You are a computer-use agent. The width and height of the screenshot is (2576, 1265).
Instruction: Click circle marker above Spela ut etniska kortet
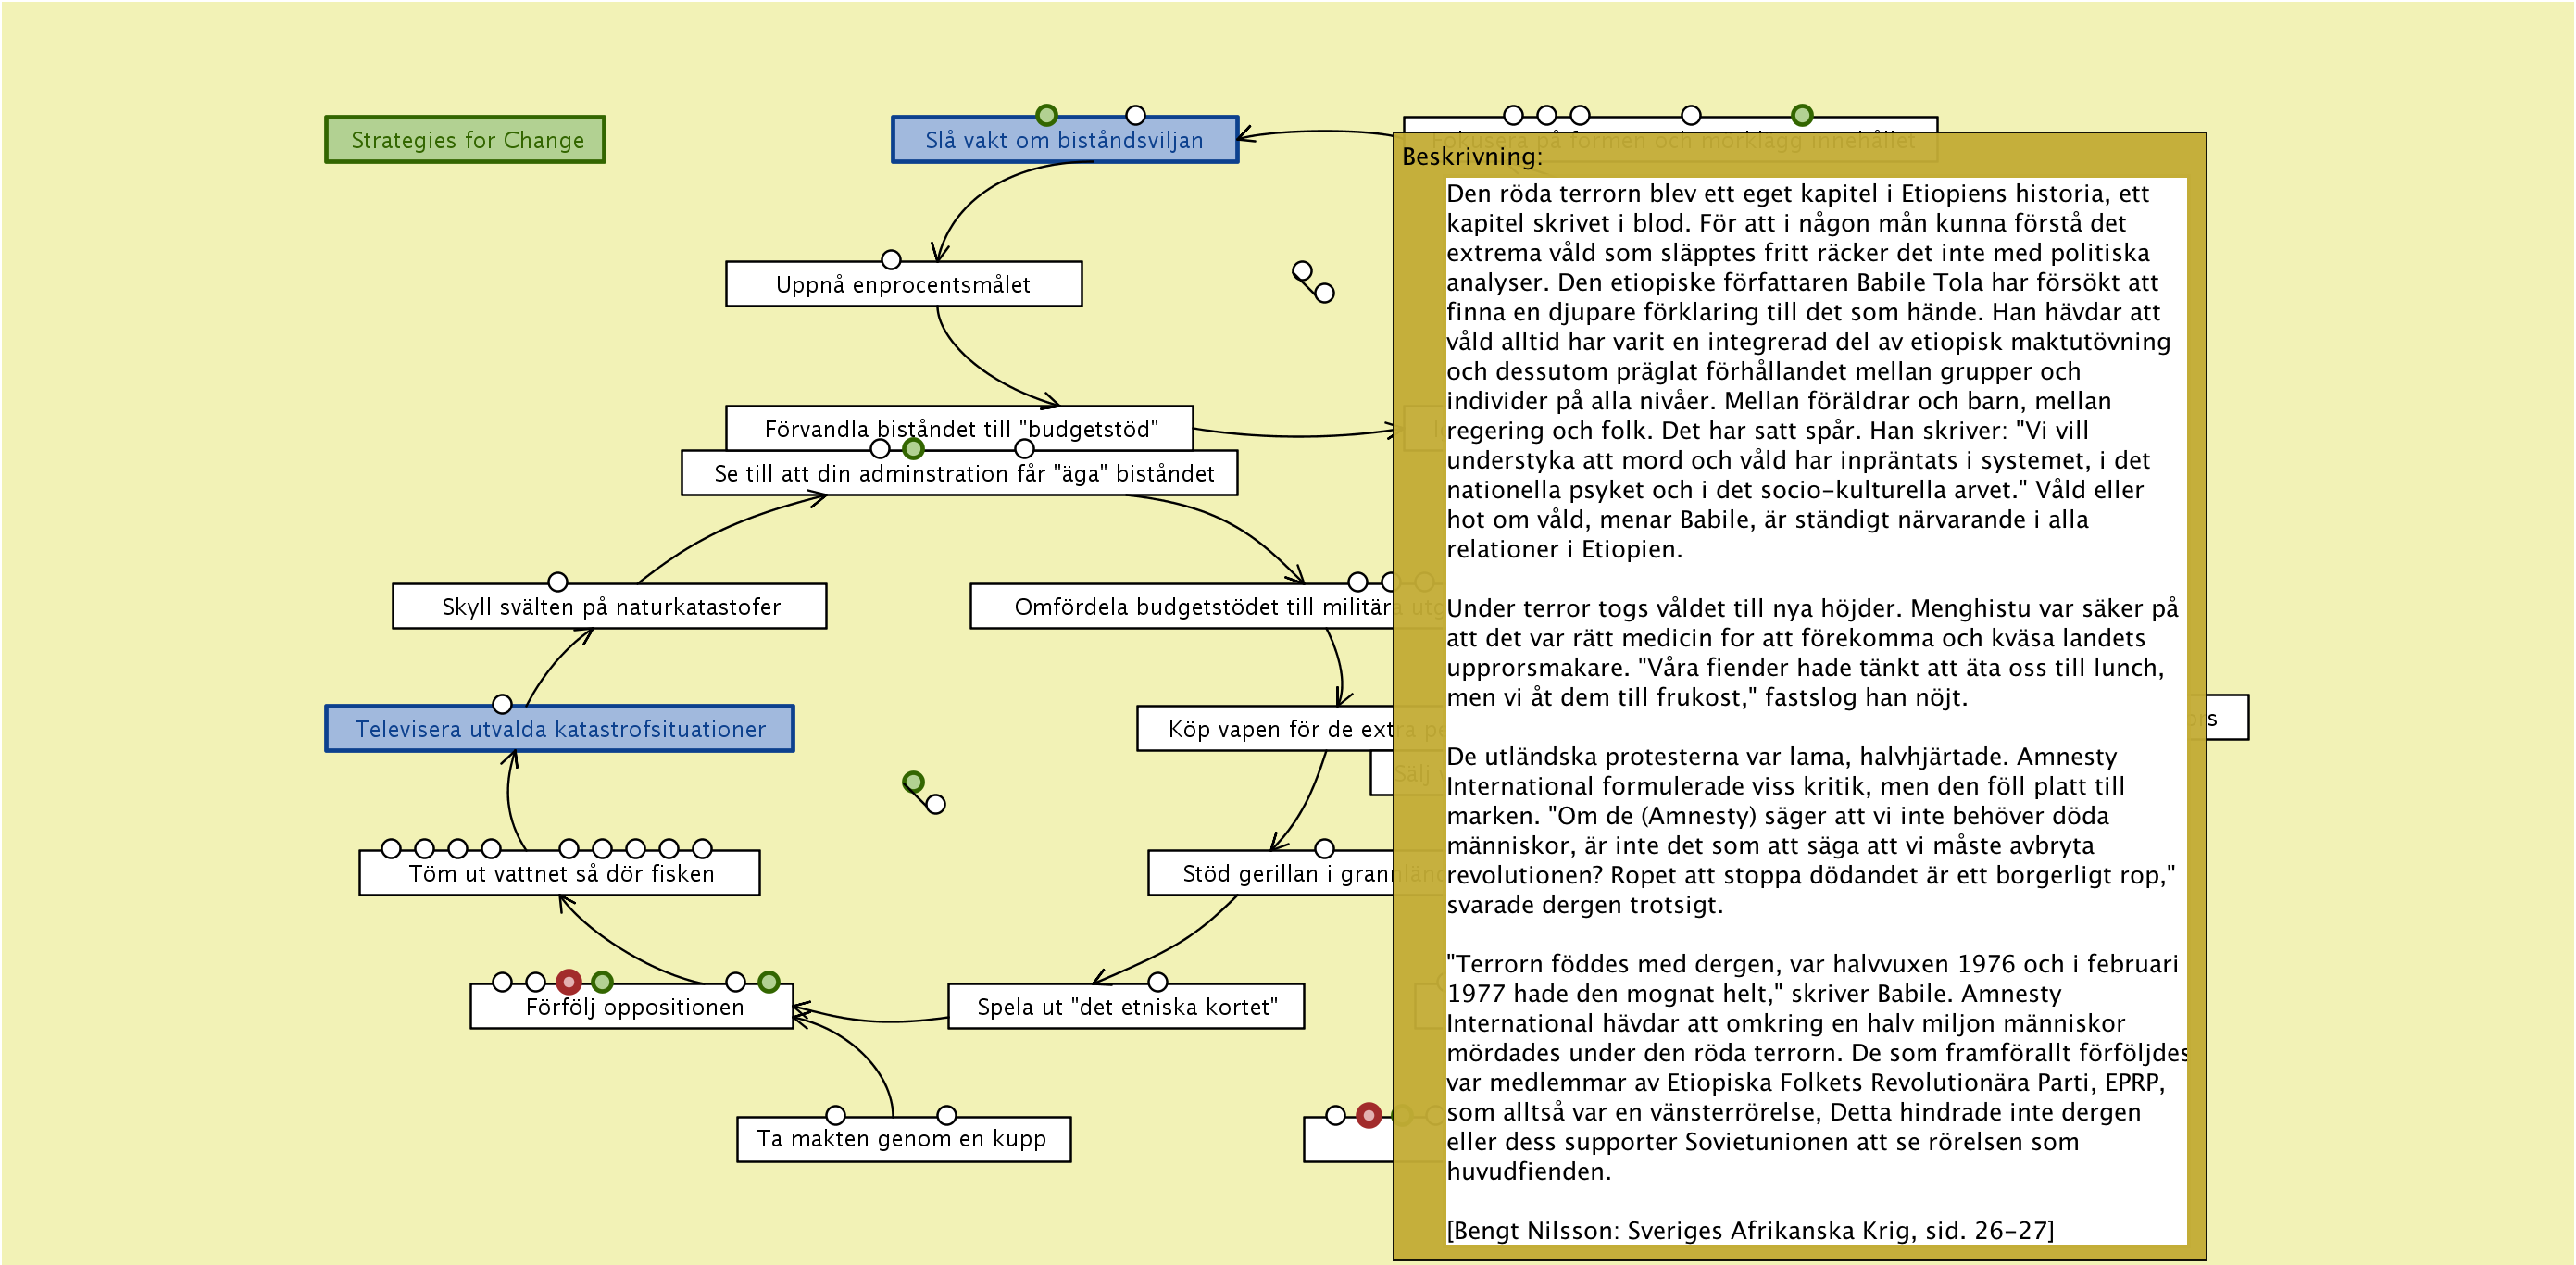click(1158, 982)
